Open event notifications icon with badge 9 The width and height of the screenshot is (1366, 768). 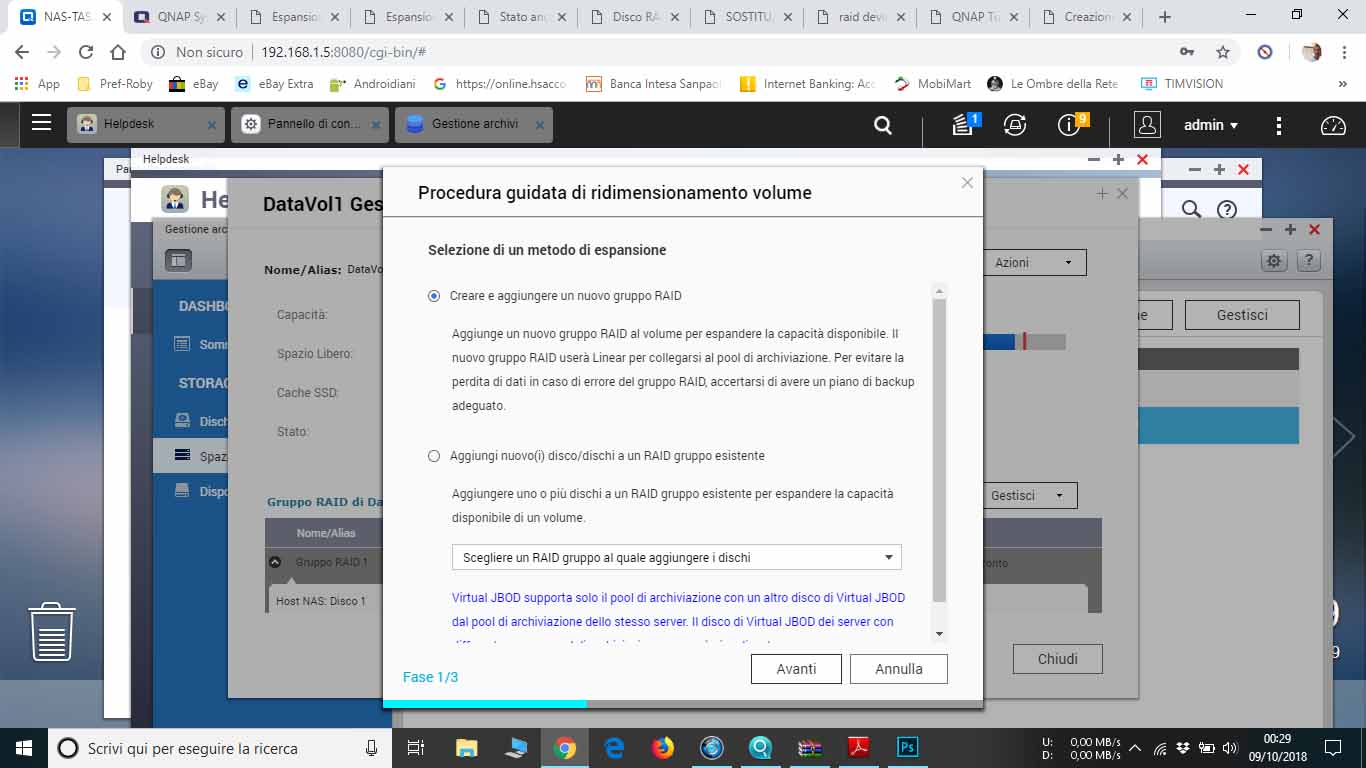1070,125
